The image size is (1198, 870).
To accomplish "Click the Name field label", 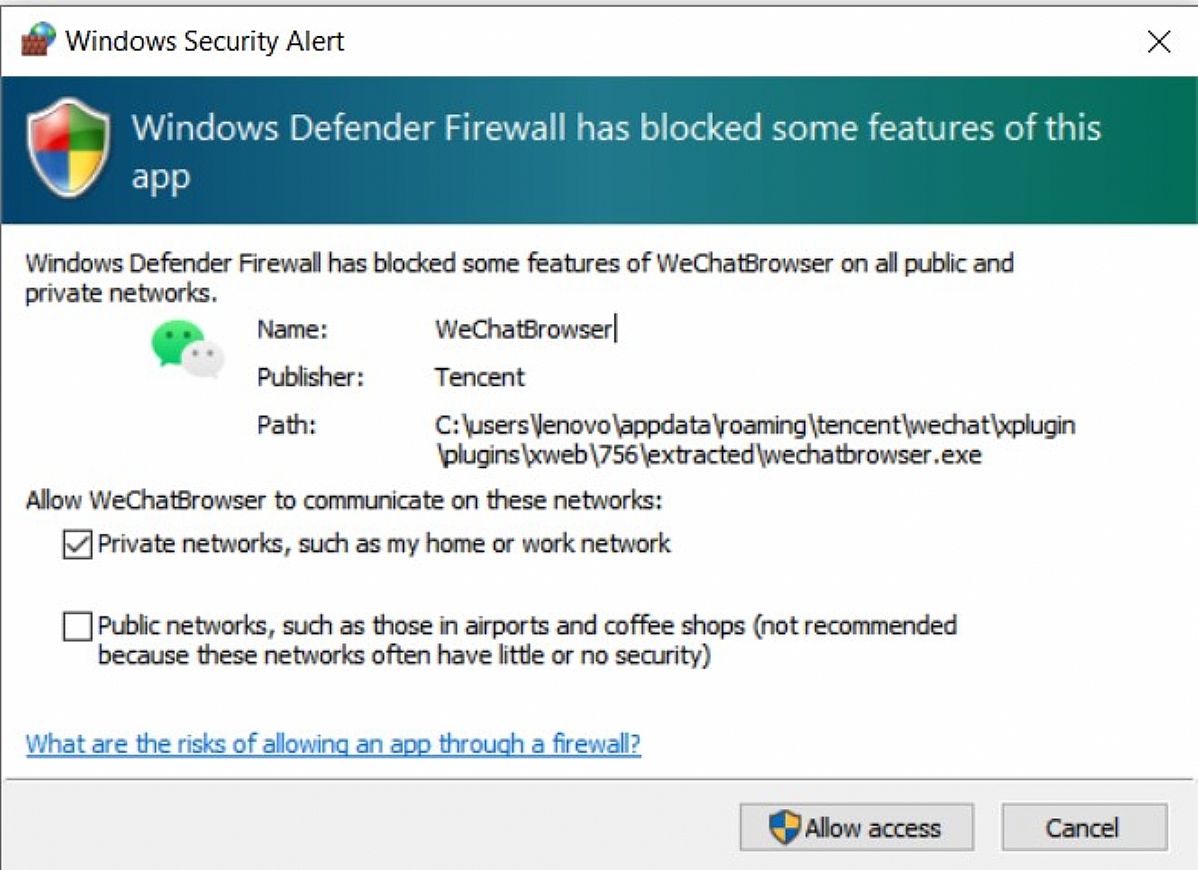I will click(292, 329).
